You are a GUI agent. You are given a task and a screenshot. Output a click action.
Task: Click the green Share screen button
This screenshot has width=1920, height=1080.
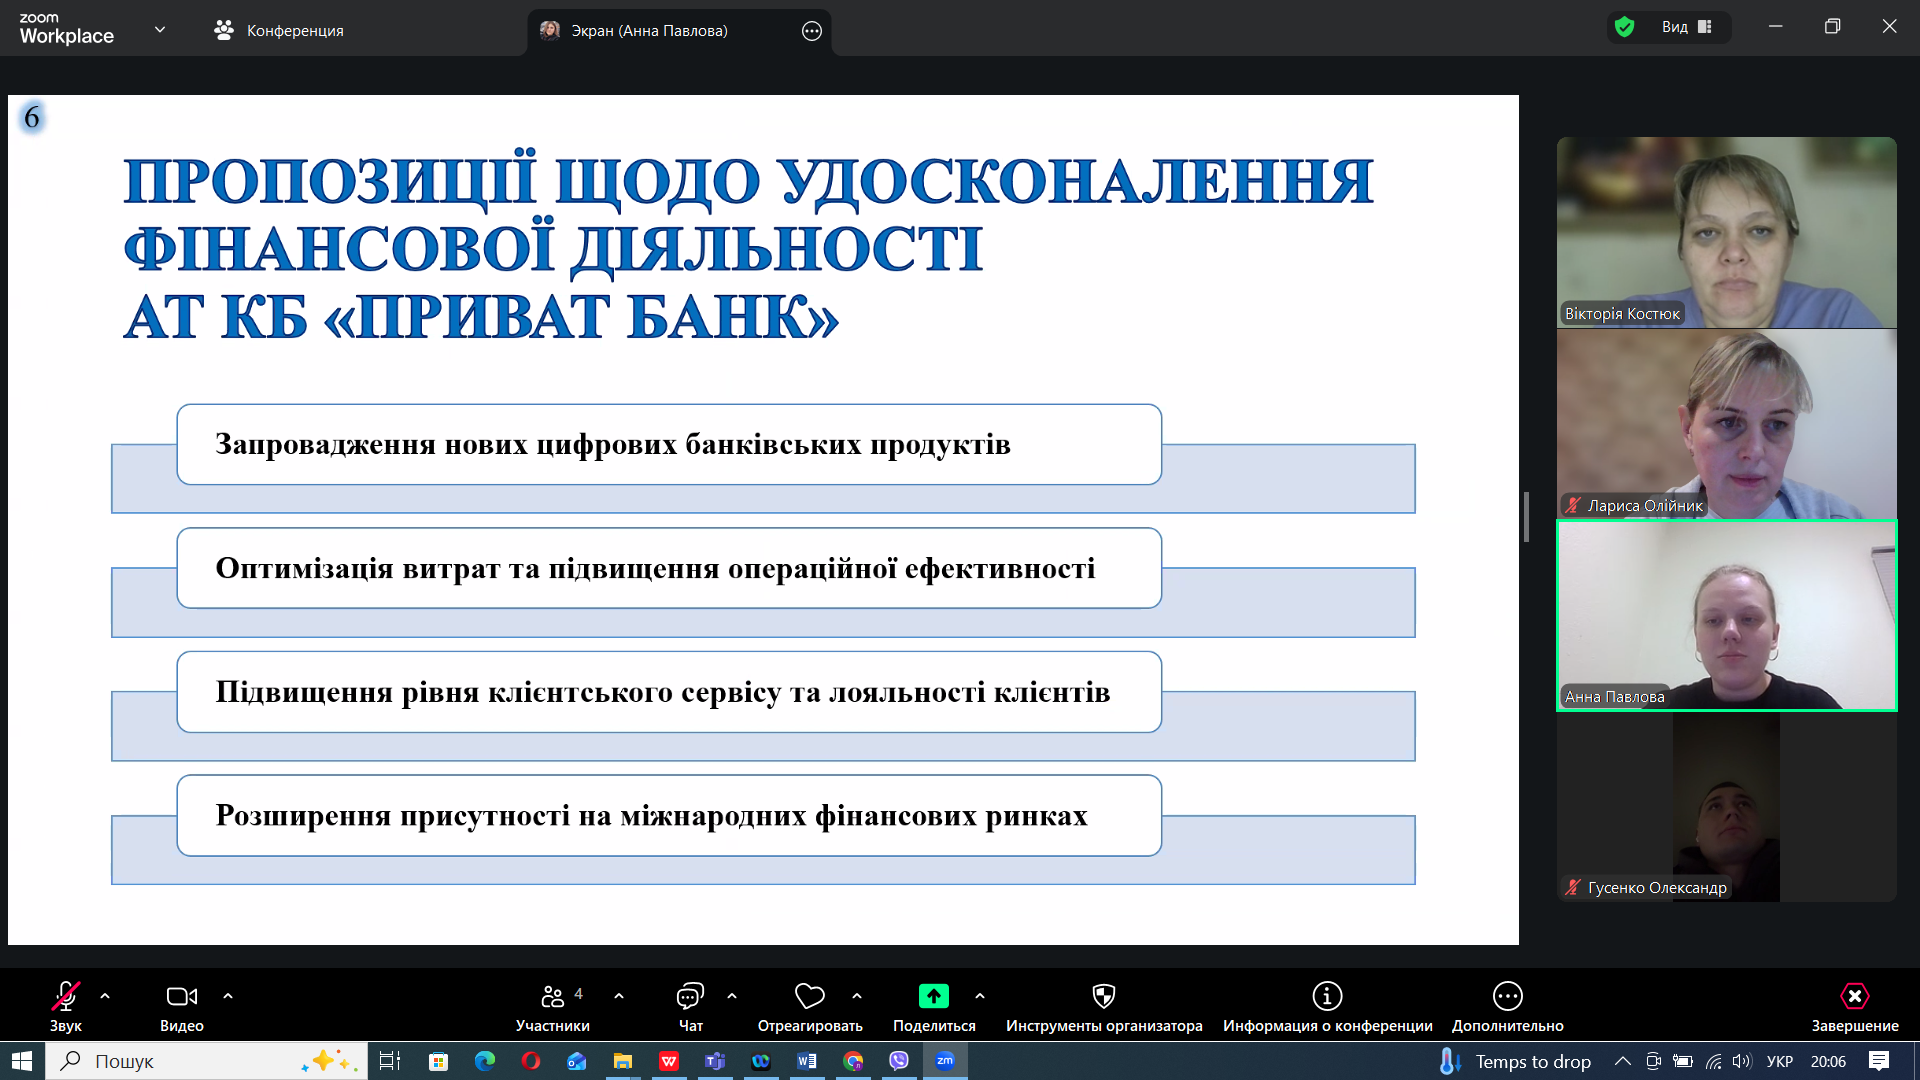[933, 996]
